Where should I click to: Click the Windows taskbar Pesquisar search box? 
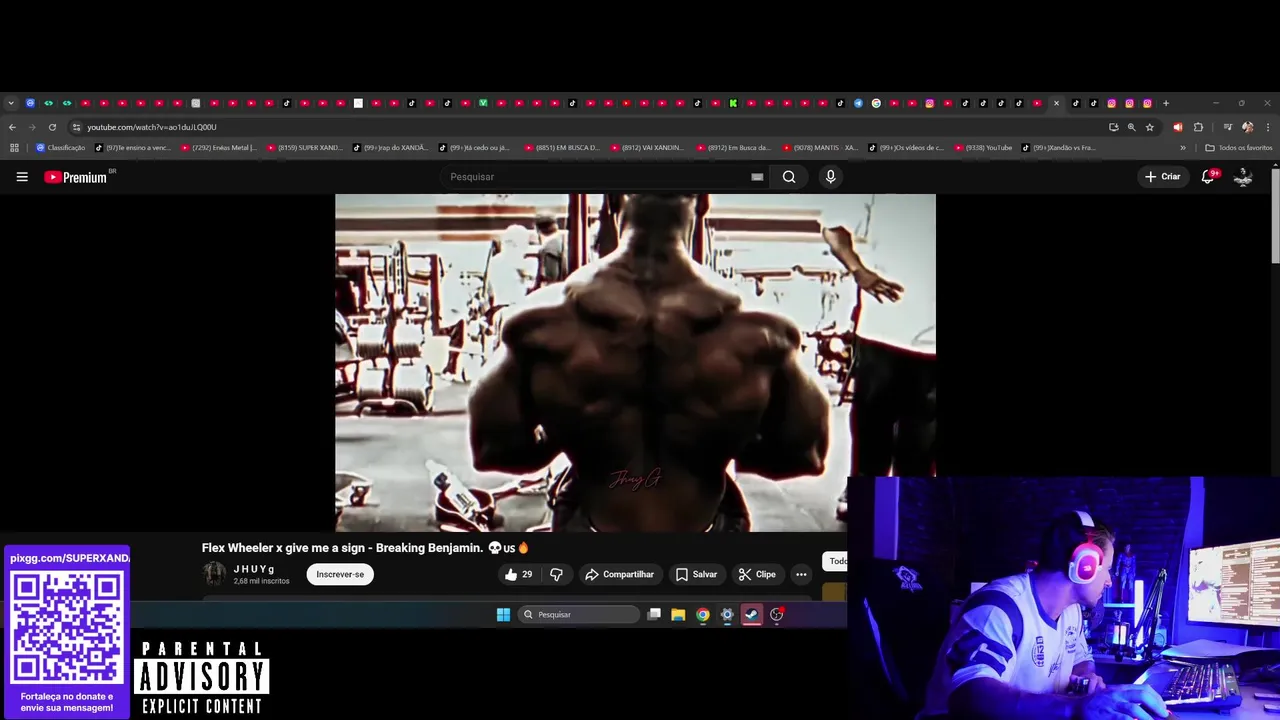pos(579,615)
